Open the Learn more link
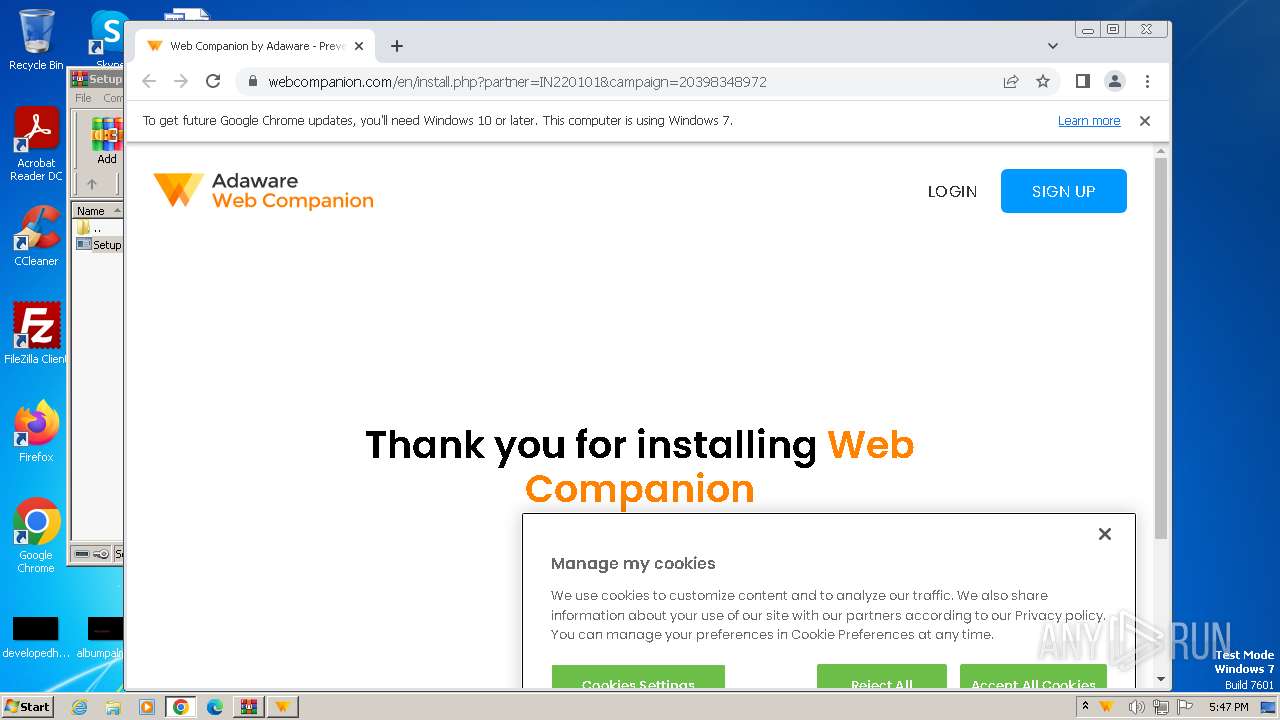The width and height of the screenshot is (1280, 720). point(1089,121)
